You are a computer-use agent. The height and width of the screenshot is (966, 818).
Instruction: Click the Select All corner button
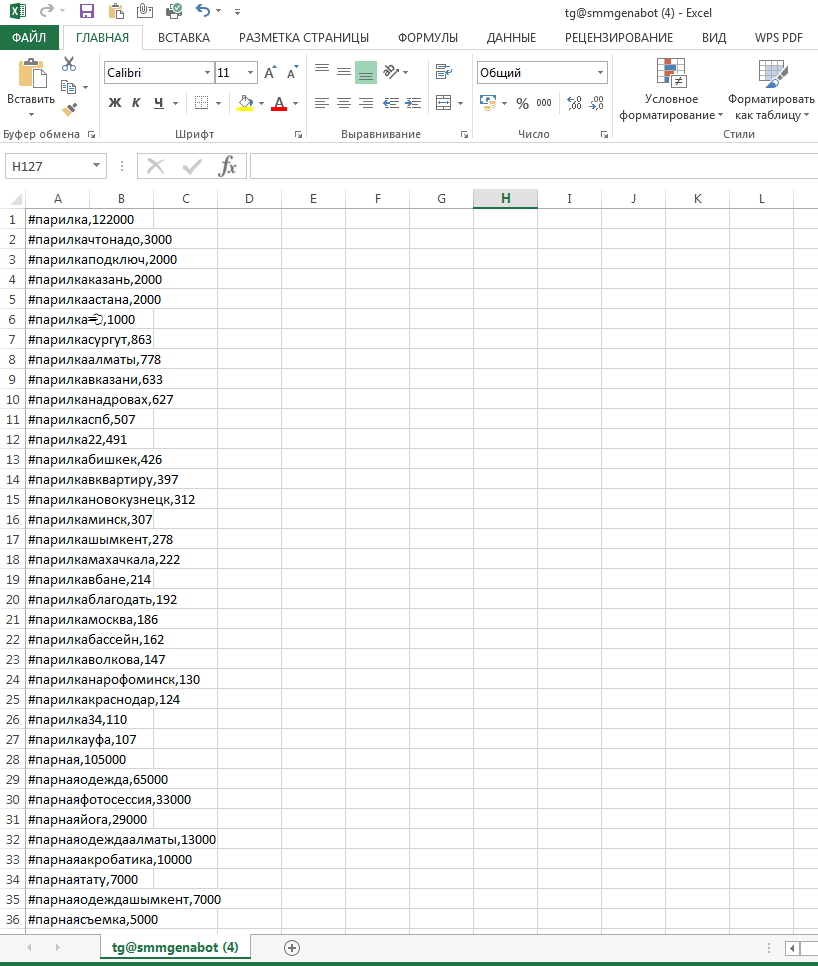(x=15, y=198)
